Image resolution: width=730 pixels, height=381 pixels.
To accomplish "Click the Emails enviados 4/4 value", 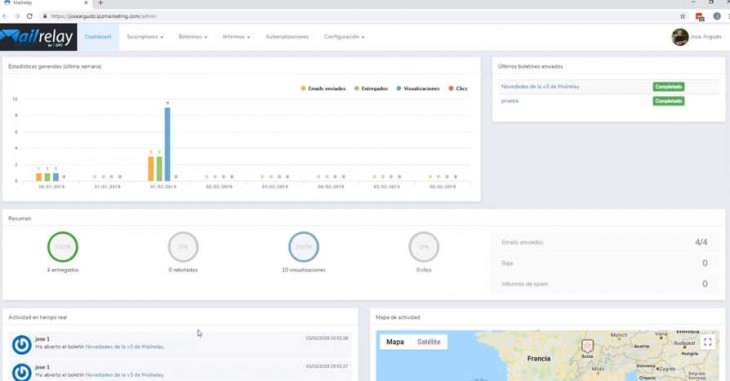I will pos(701,242).
